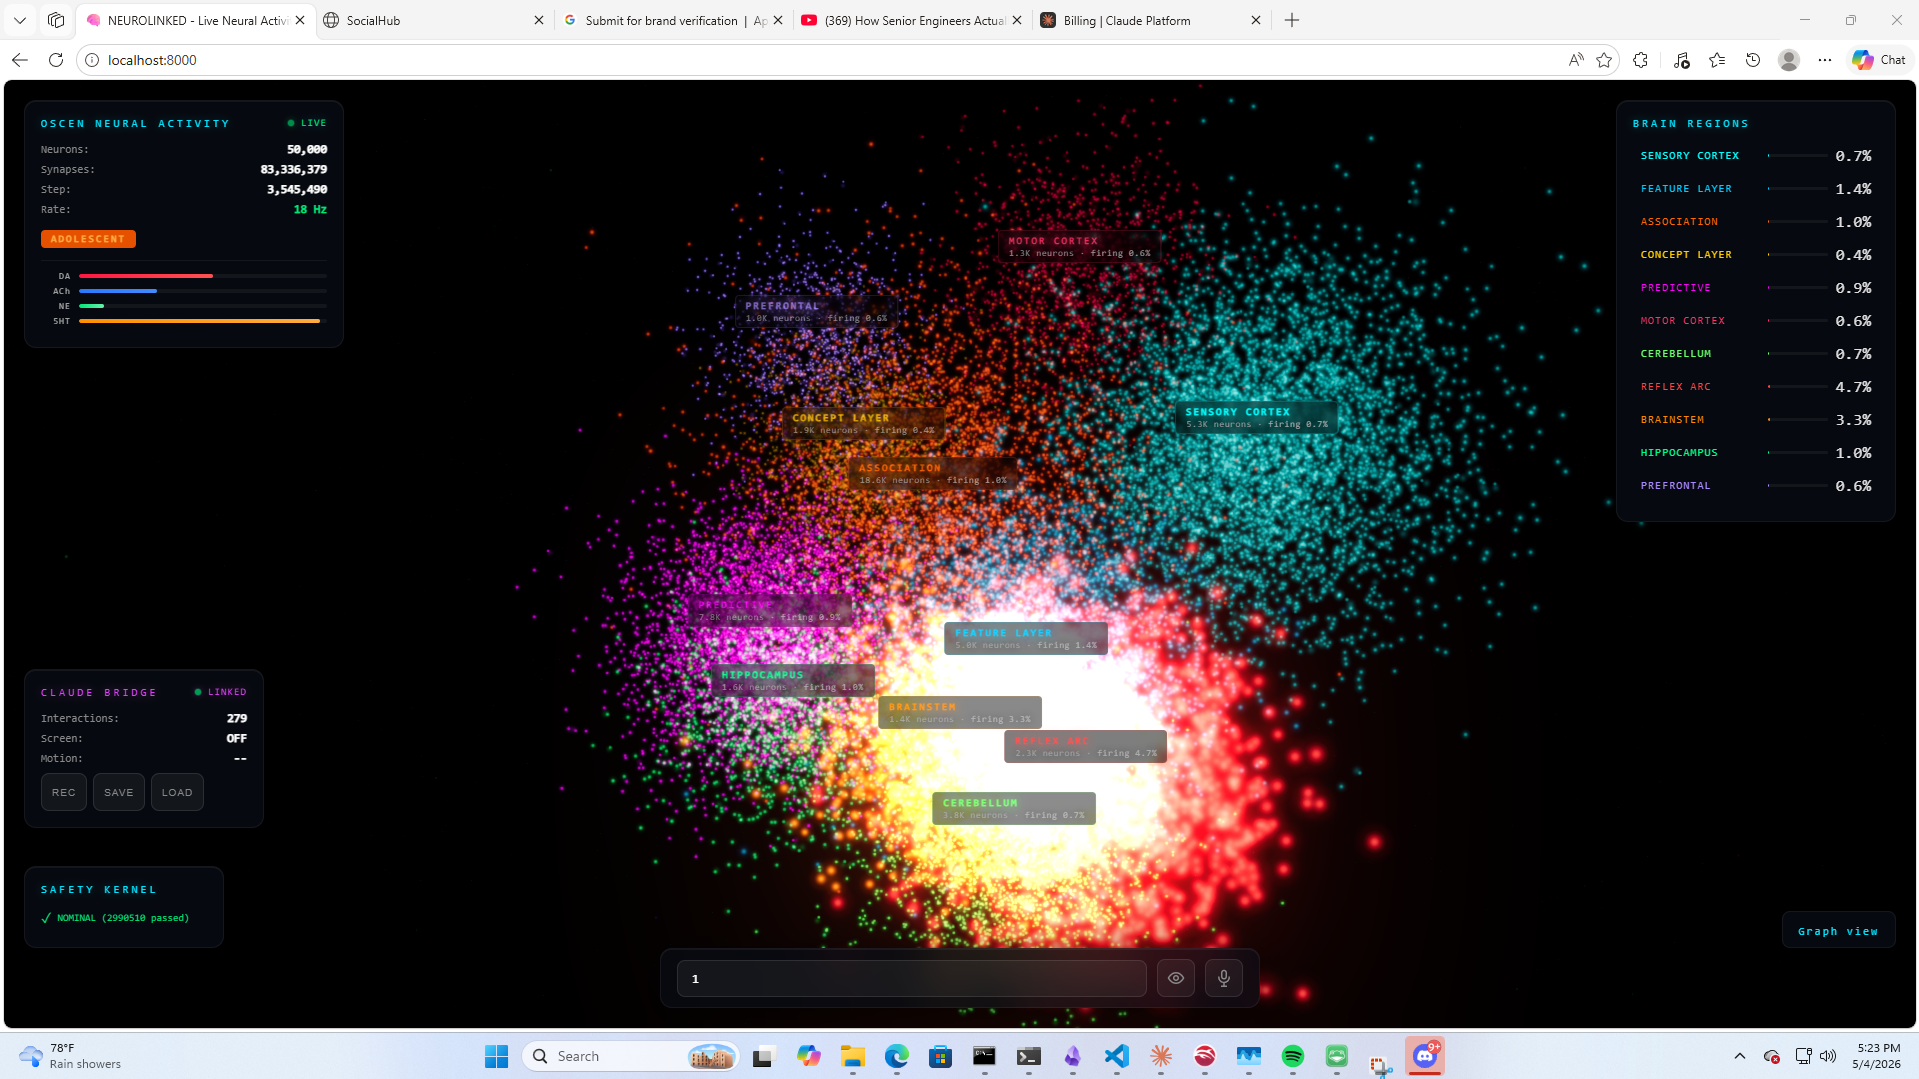Open Read aloud icon in address bar
This screenshot has width=1919, height=1079.
(1576, 60)
